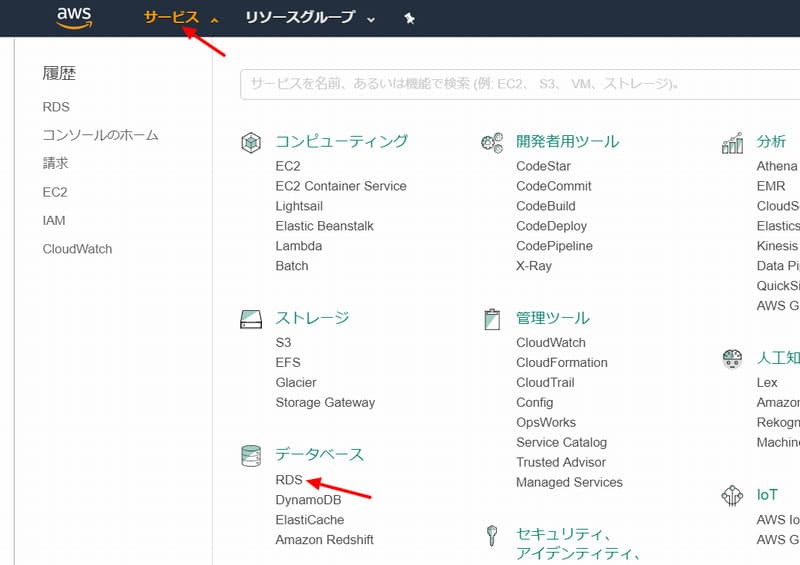Image resolution: width=800 pixels, height=565 pixels.
Task: Click the 分析 chart icon
Action: [x=732, y=143]
